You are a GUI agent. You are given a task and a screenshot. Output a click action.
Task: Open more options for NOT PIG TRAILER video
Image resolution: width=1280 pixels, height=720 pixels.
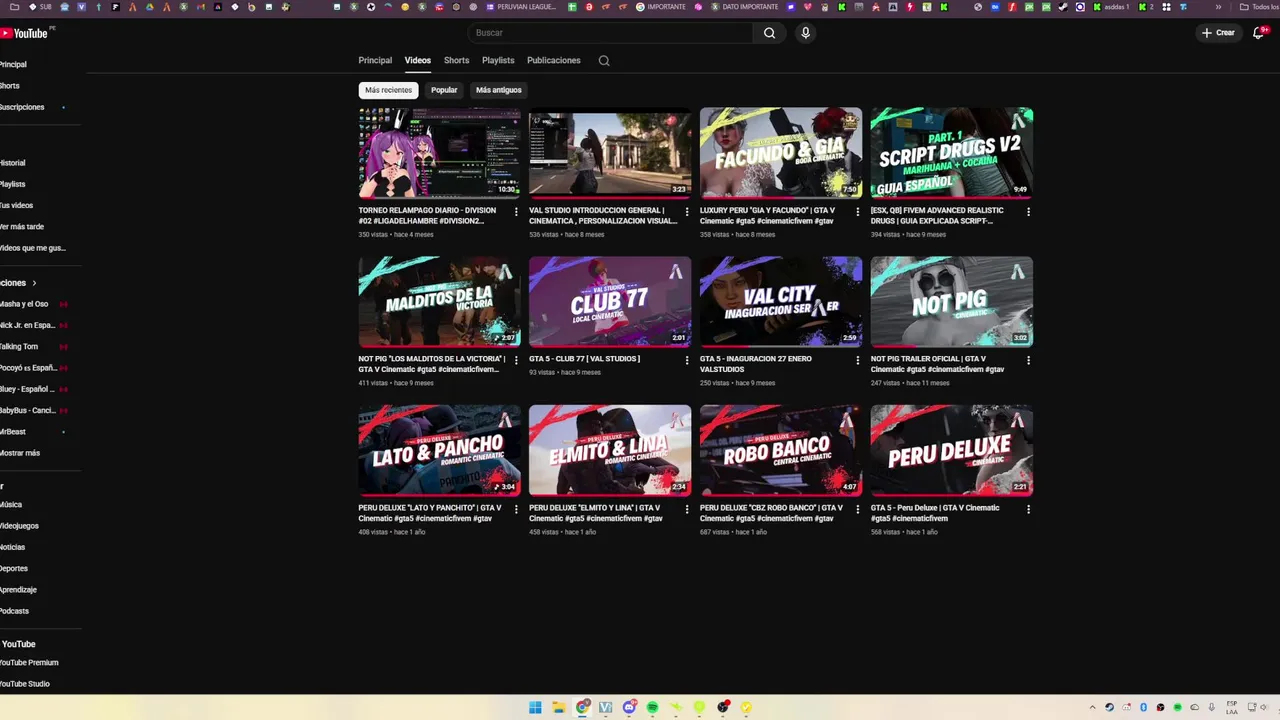click(x=1028, y=360)
